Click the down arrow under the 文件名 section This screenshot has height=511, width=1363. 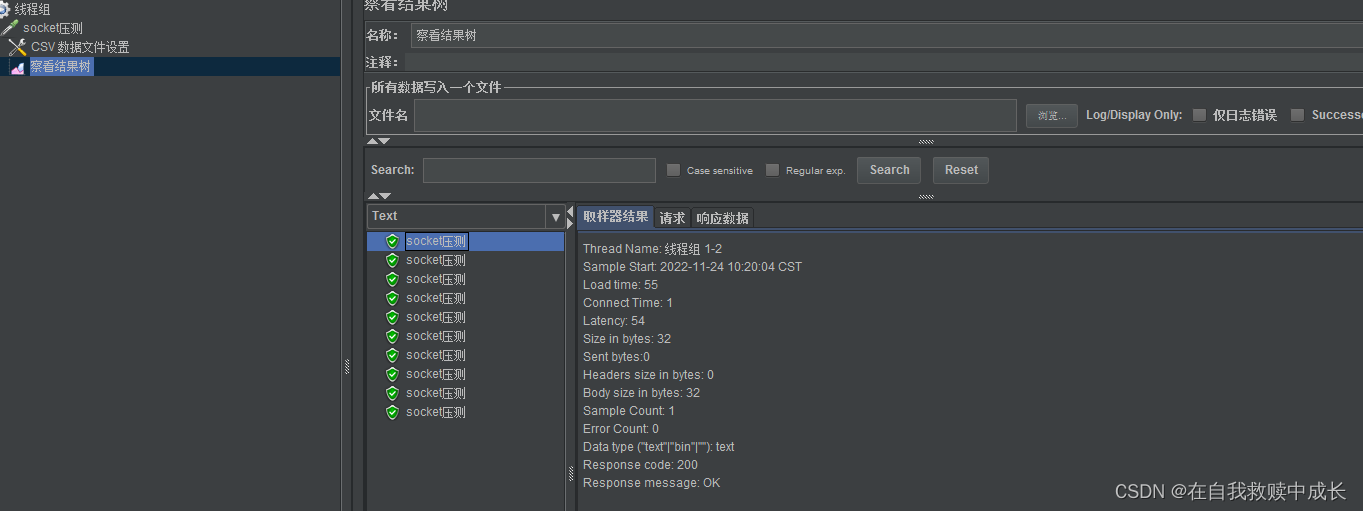[385, 141]
